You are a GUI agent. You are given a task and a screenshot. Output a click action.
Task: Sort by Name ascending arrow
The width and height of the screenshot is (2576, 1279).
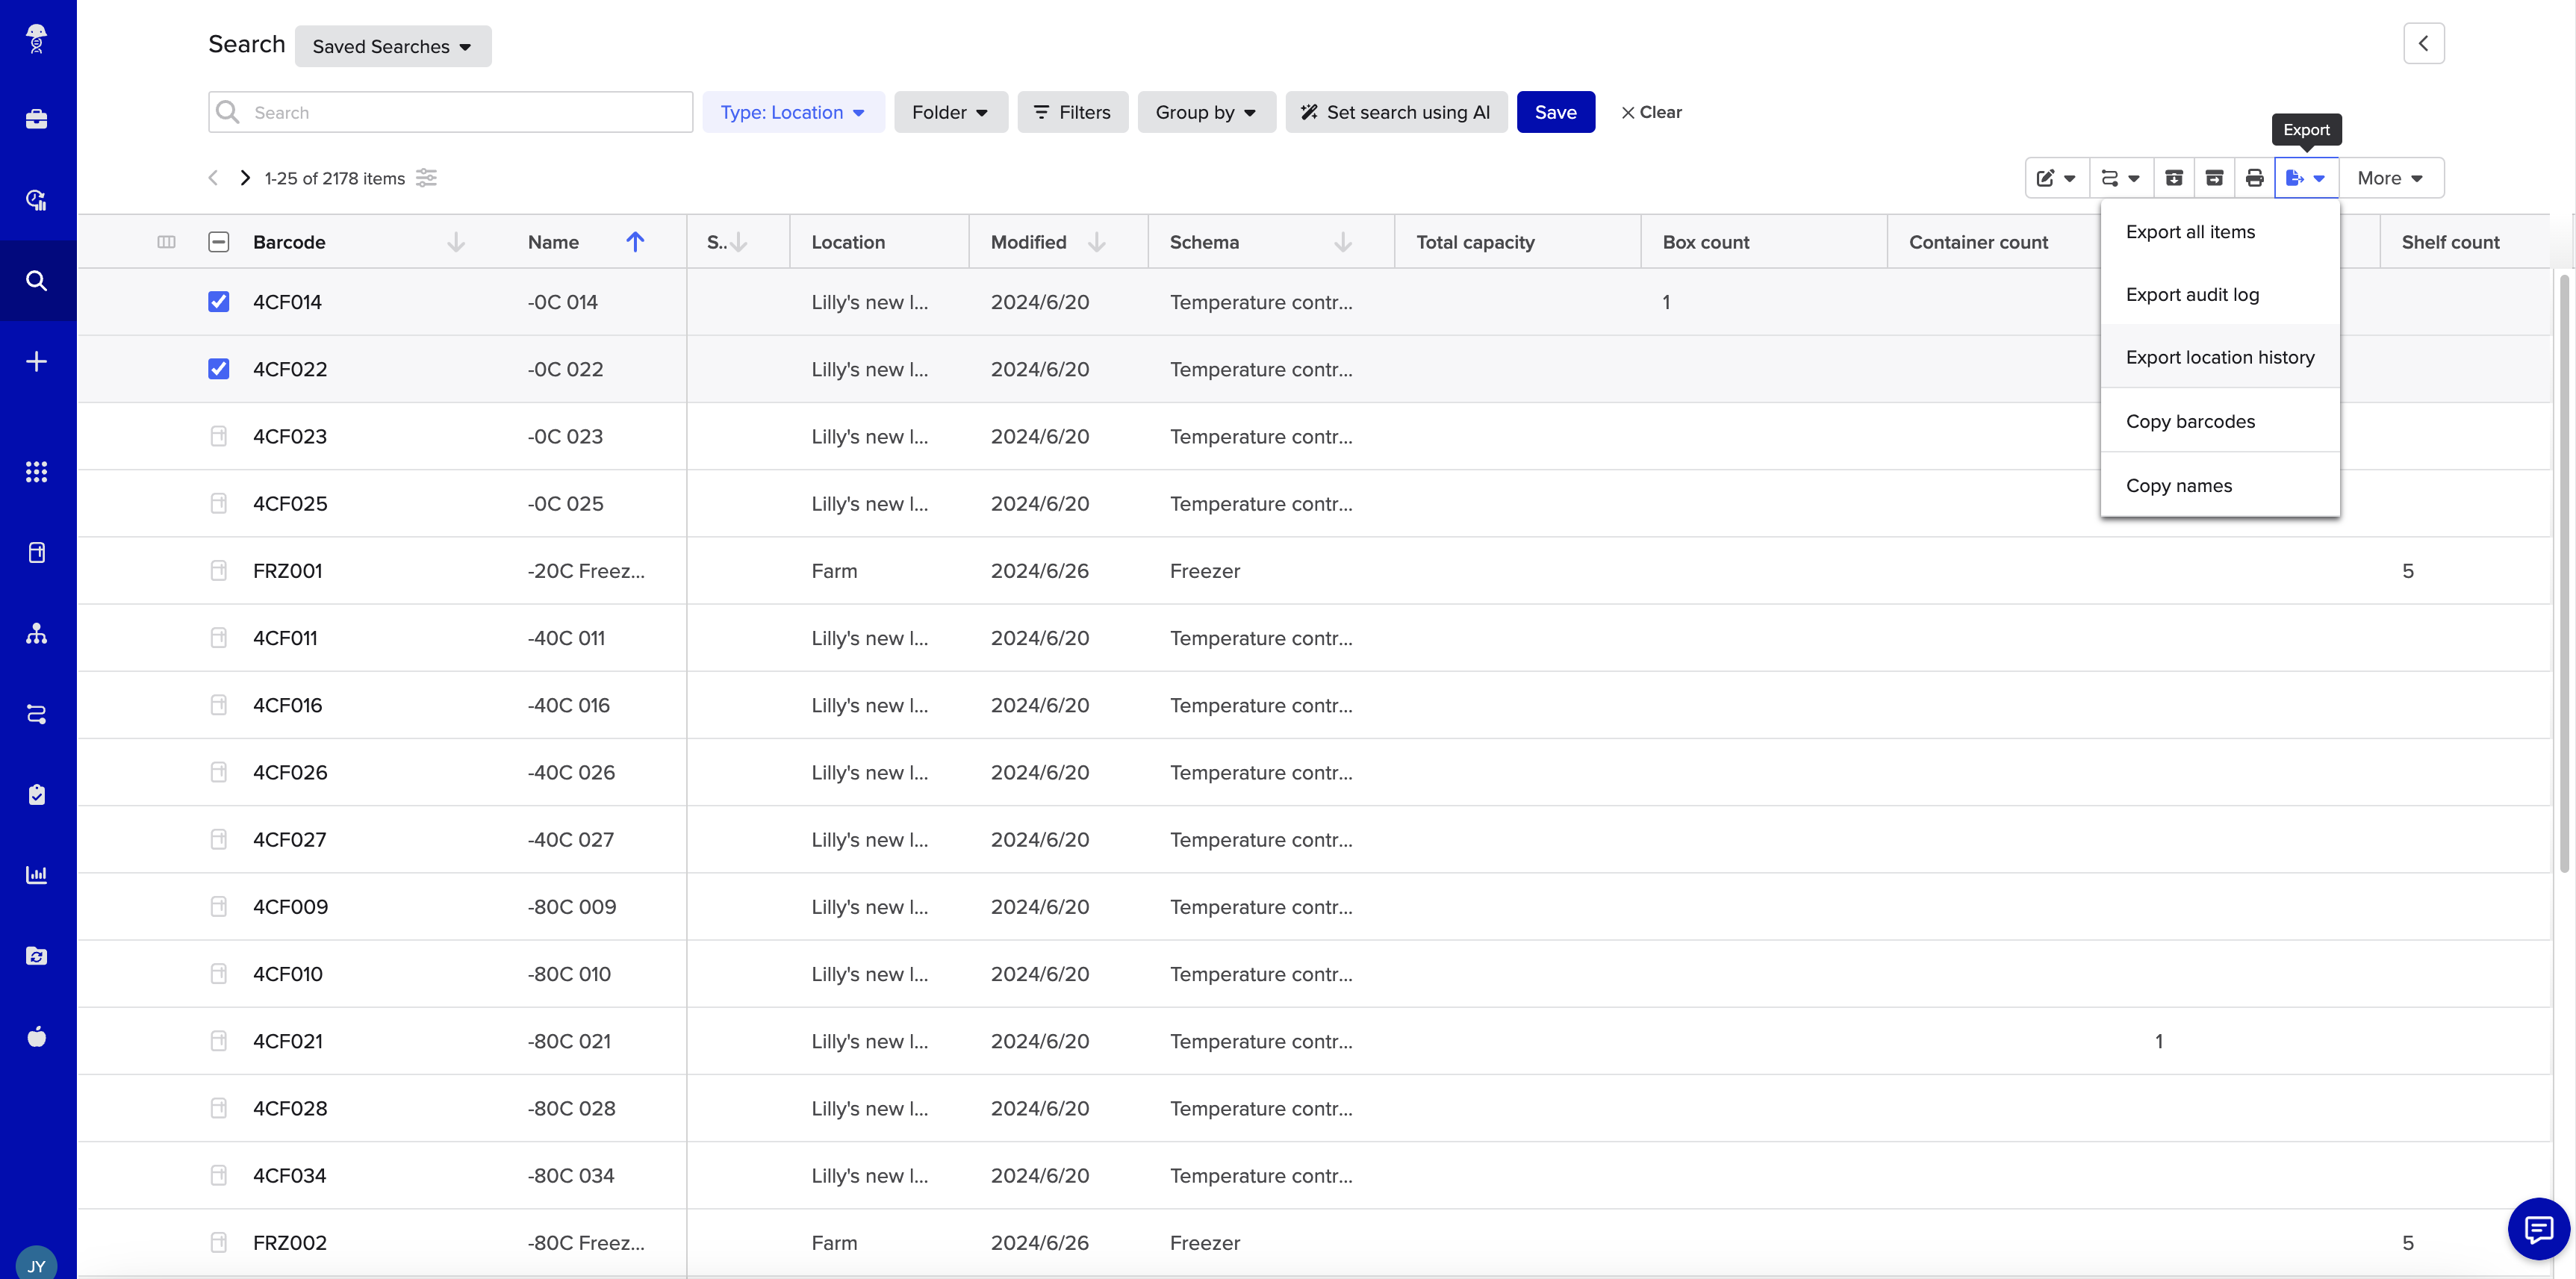point(635,242)
